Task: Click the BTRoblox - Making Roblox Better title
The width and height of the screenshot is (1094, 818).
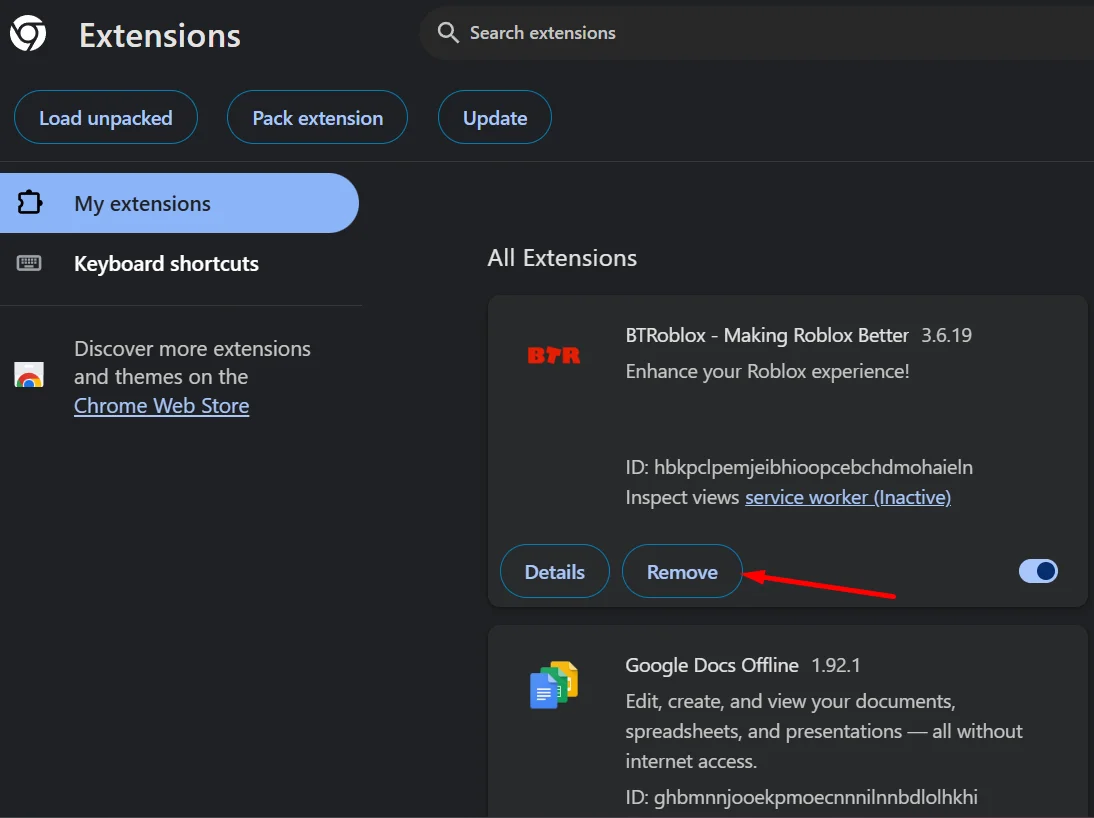Action: coord(766,335)
